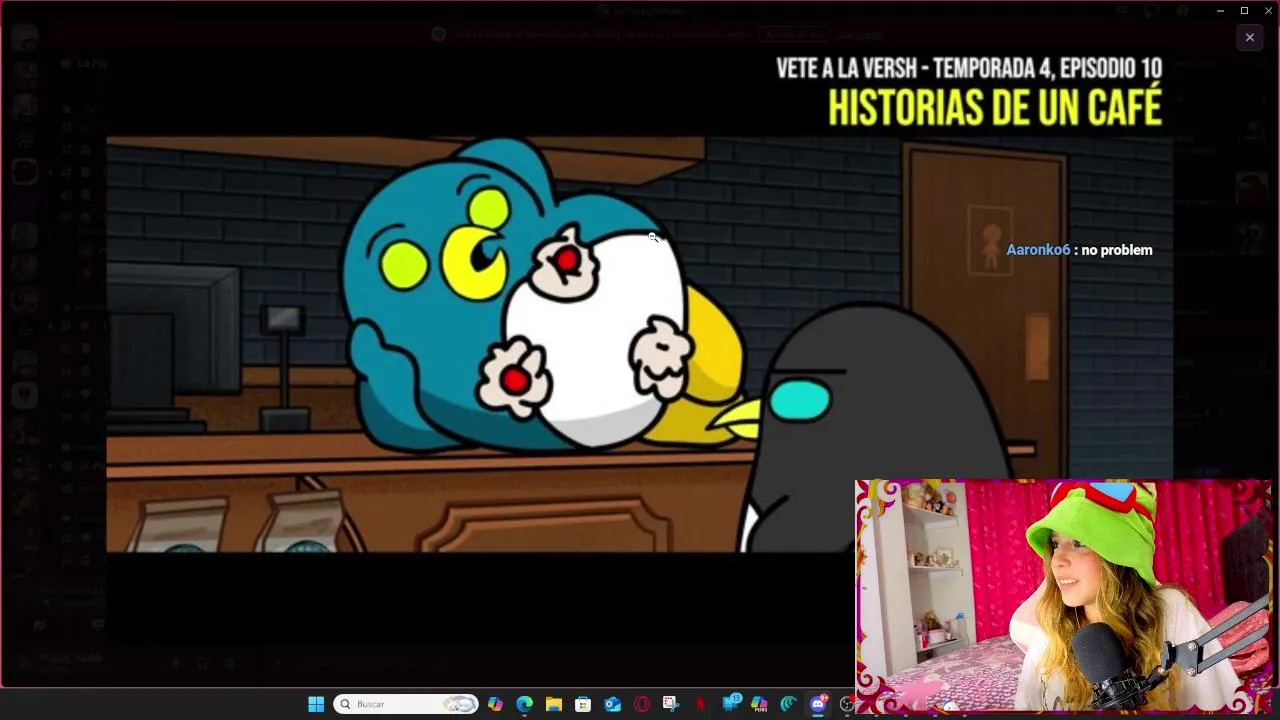Close the video overlay with the X button
This screenshot has height=720, width=1280.
click(x=1249, y=37)
